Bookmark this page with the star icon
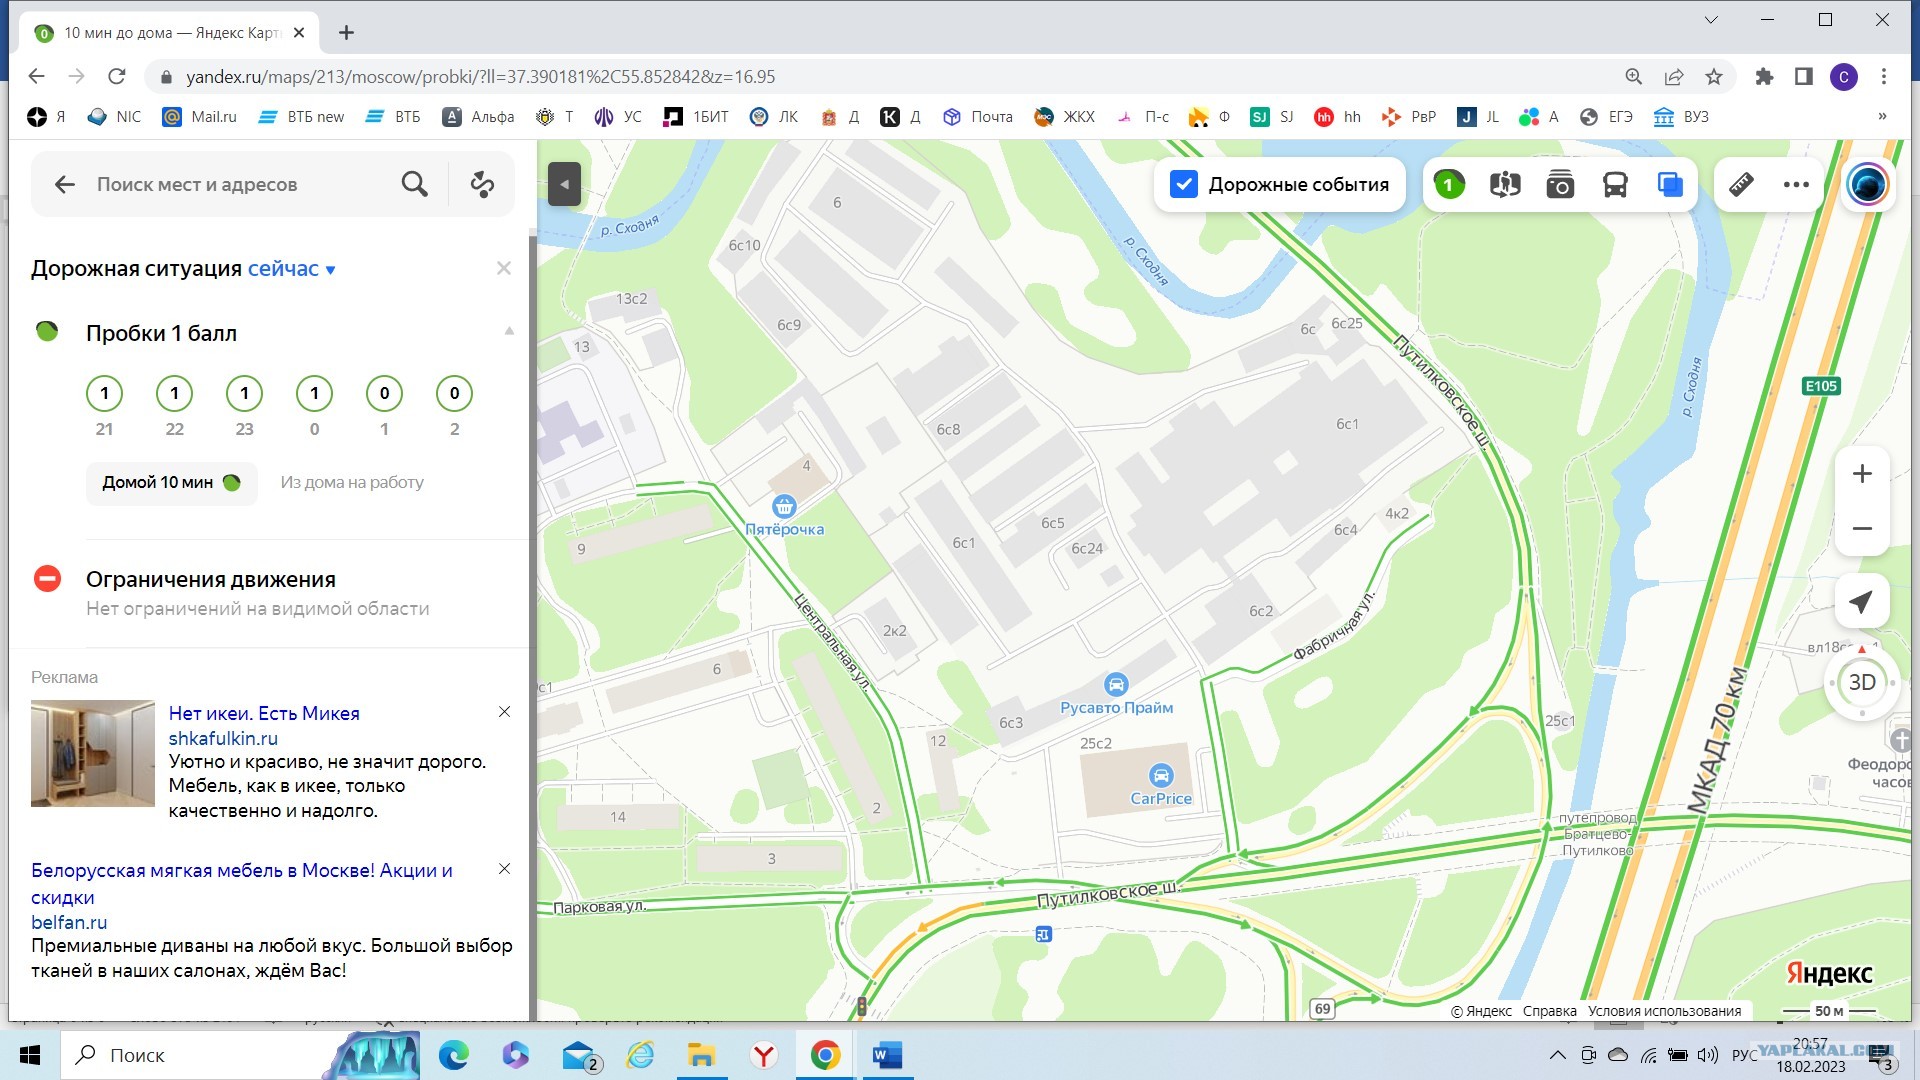 point(1714,76)
